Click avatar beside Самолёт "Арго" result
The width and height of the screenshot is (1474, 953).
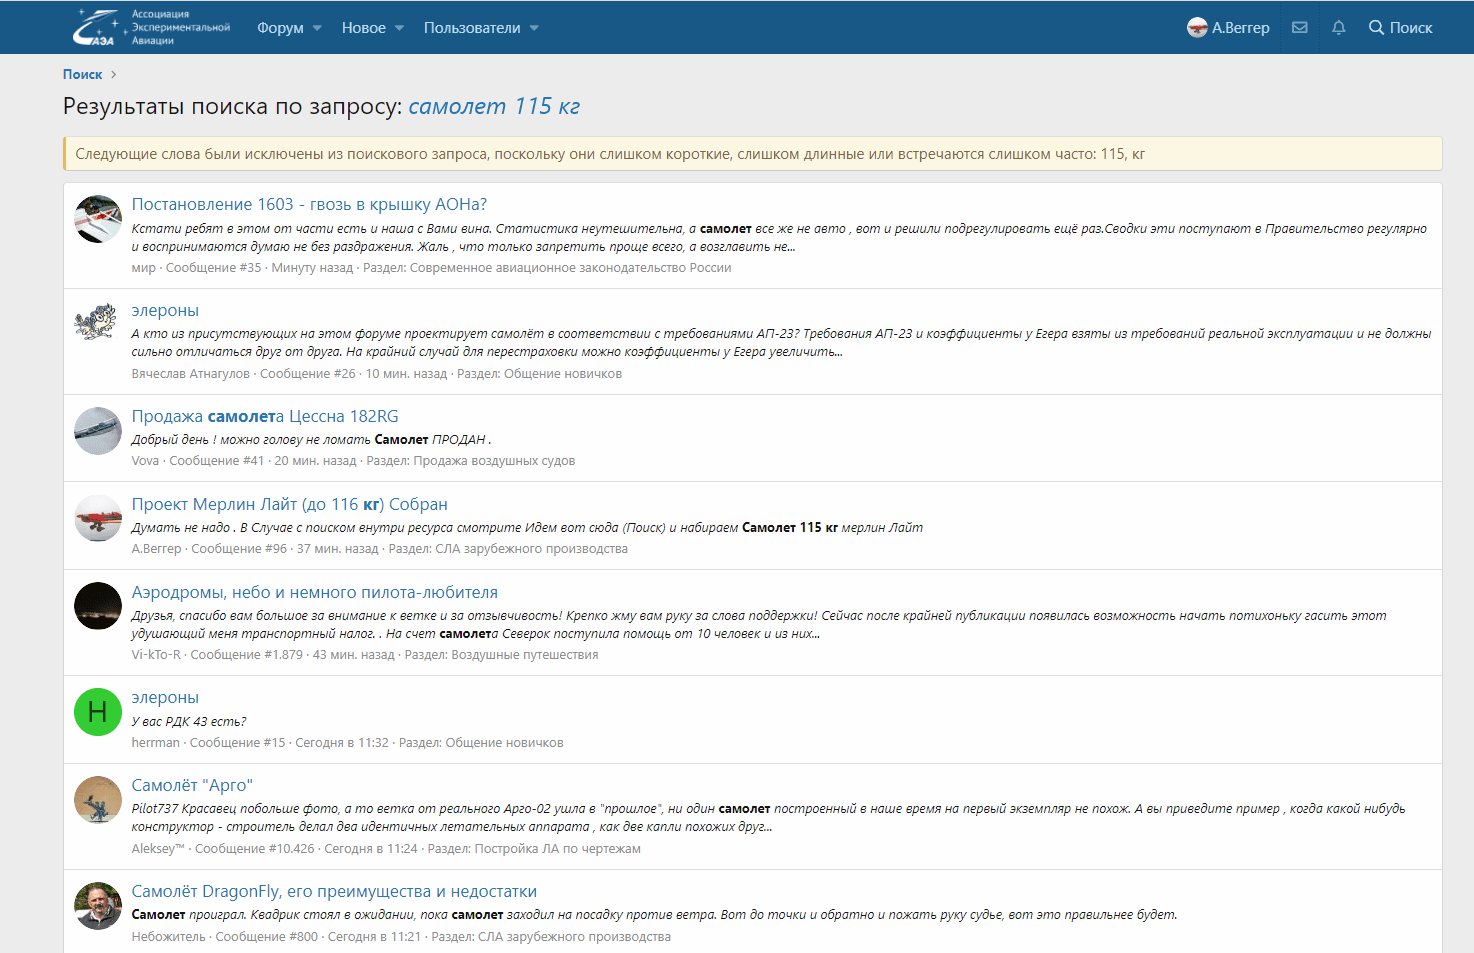pos(98,800)
